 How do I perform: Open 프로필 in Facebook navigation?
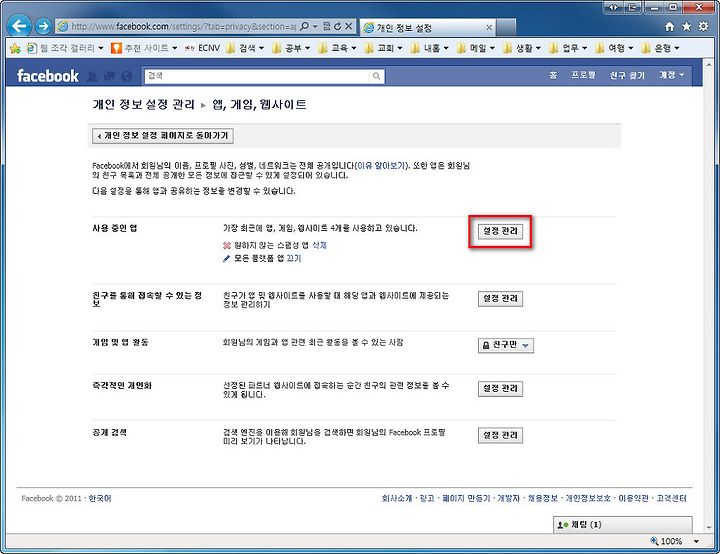coord(583,75)
